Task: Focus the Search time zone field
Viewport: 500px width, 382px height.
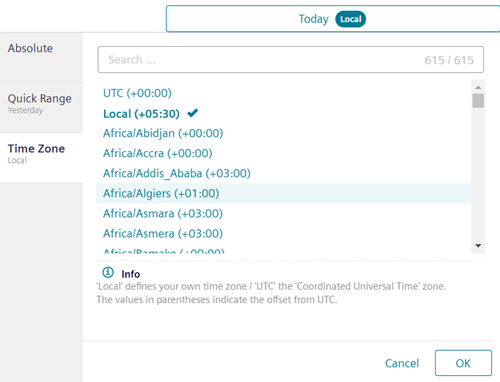Action: [x=290, y=60]
